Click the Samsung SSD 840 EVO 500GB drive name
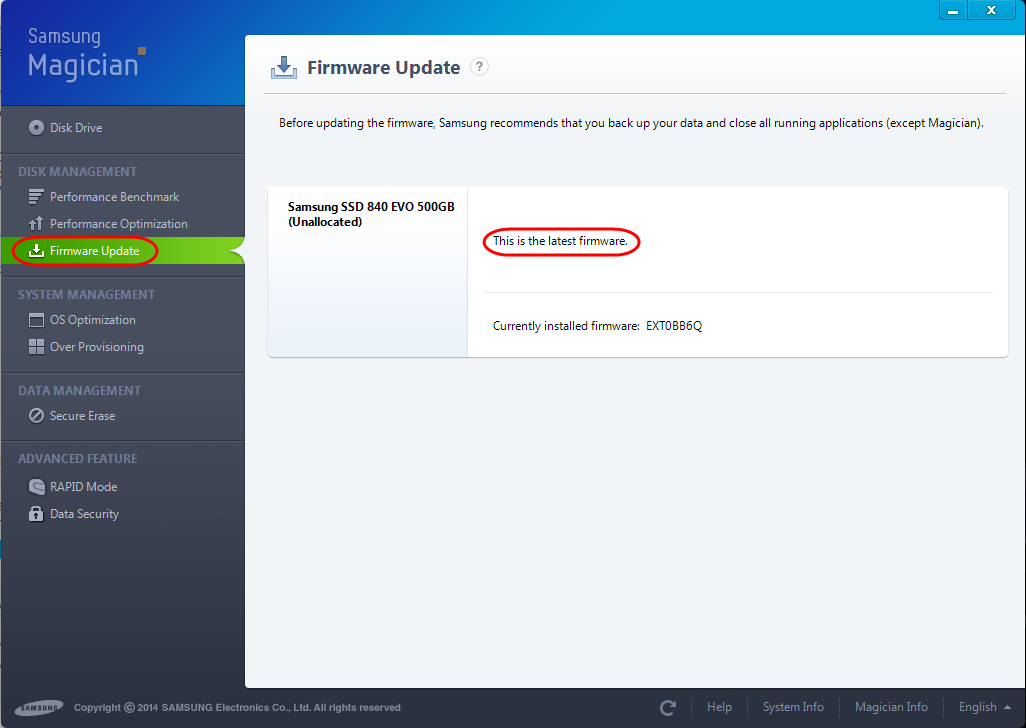Image resolution: width=1026 pixels, height=728 pixels. tap(371, 207)
